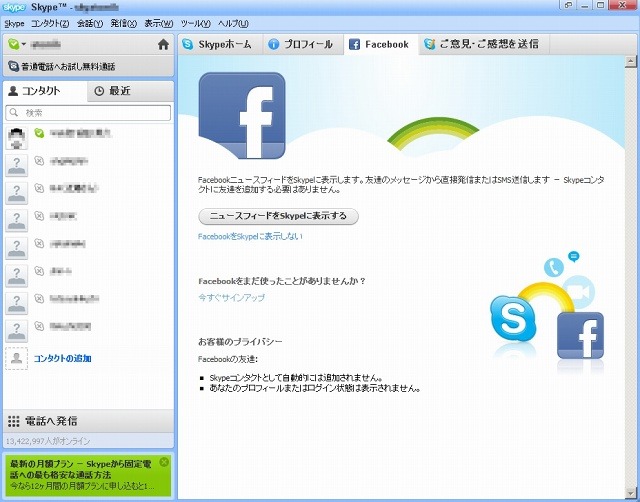Switch to the コンタクト tab
Viewport: 640px width, 502px height.
pos(45,91)
